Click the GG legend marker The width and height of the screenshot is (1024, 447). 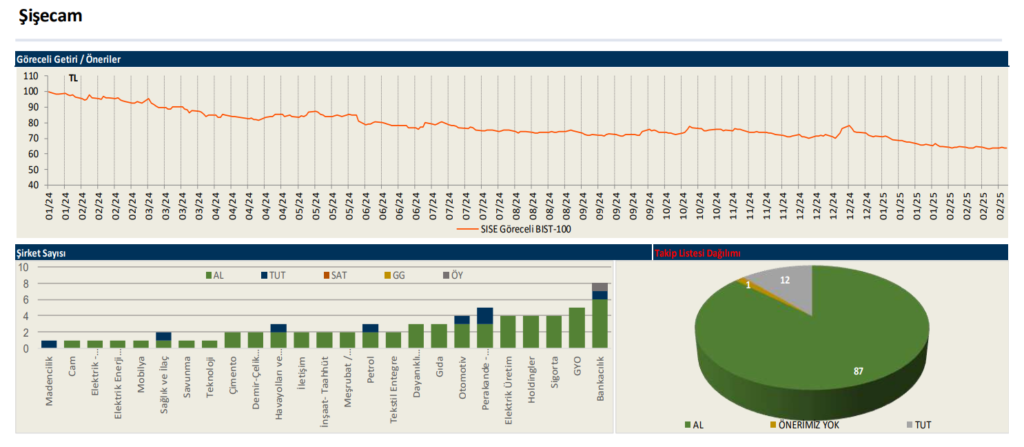coord(386,276)
